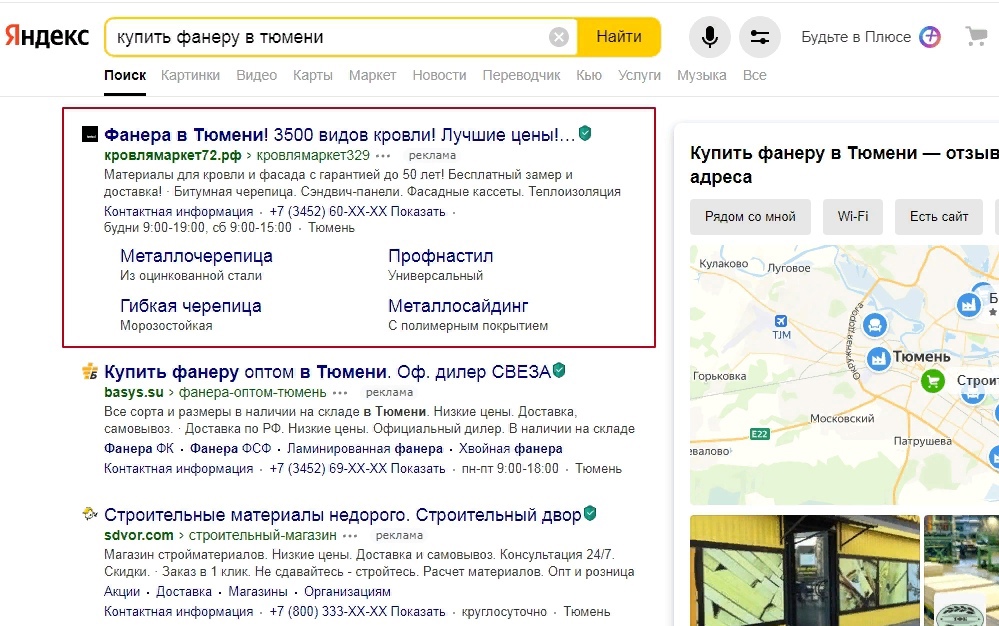
Task: Switch to the Новости tab
Action: [440, 75]
